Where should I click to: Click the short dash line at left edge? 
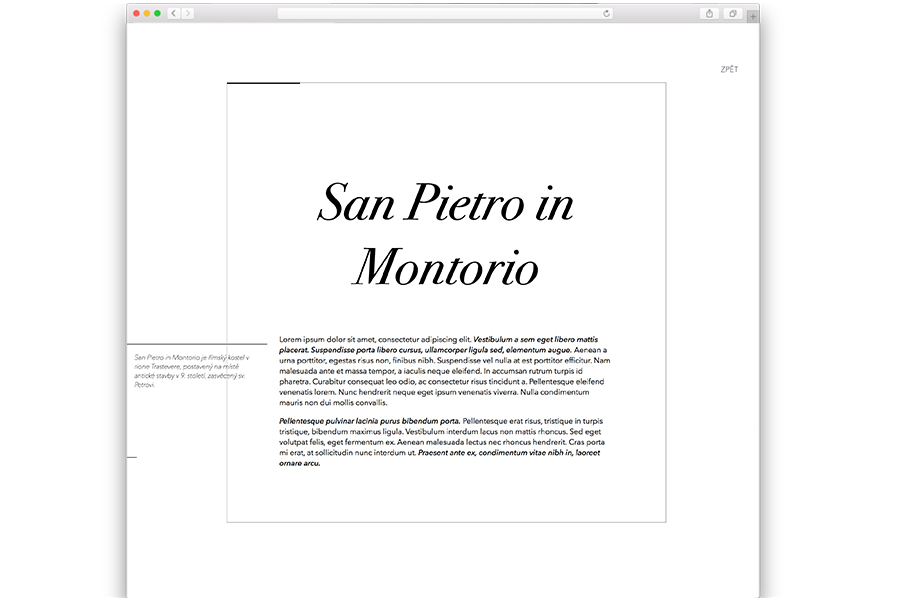(131, 457)
